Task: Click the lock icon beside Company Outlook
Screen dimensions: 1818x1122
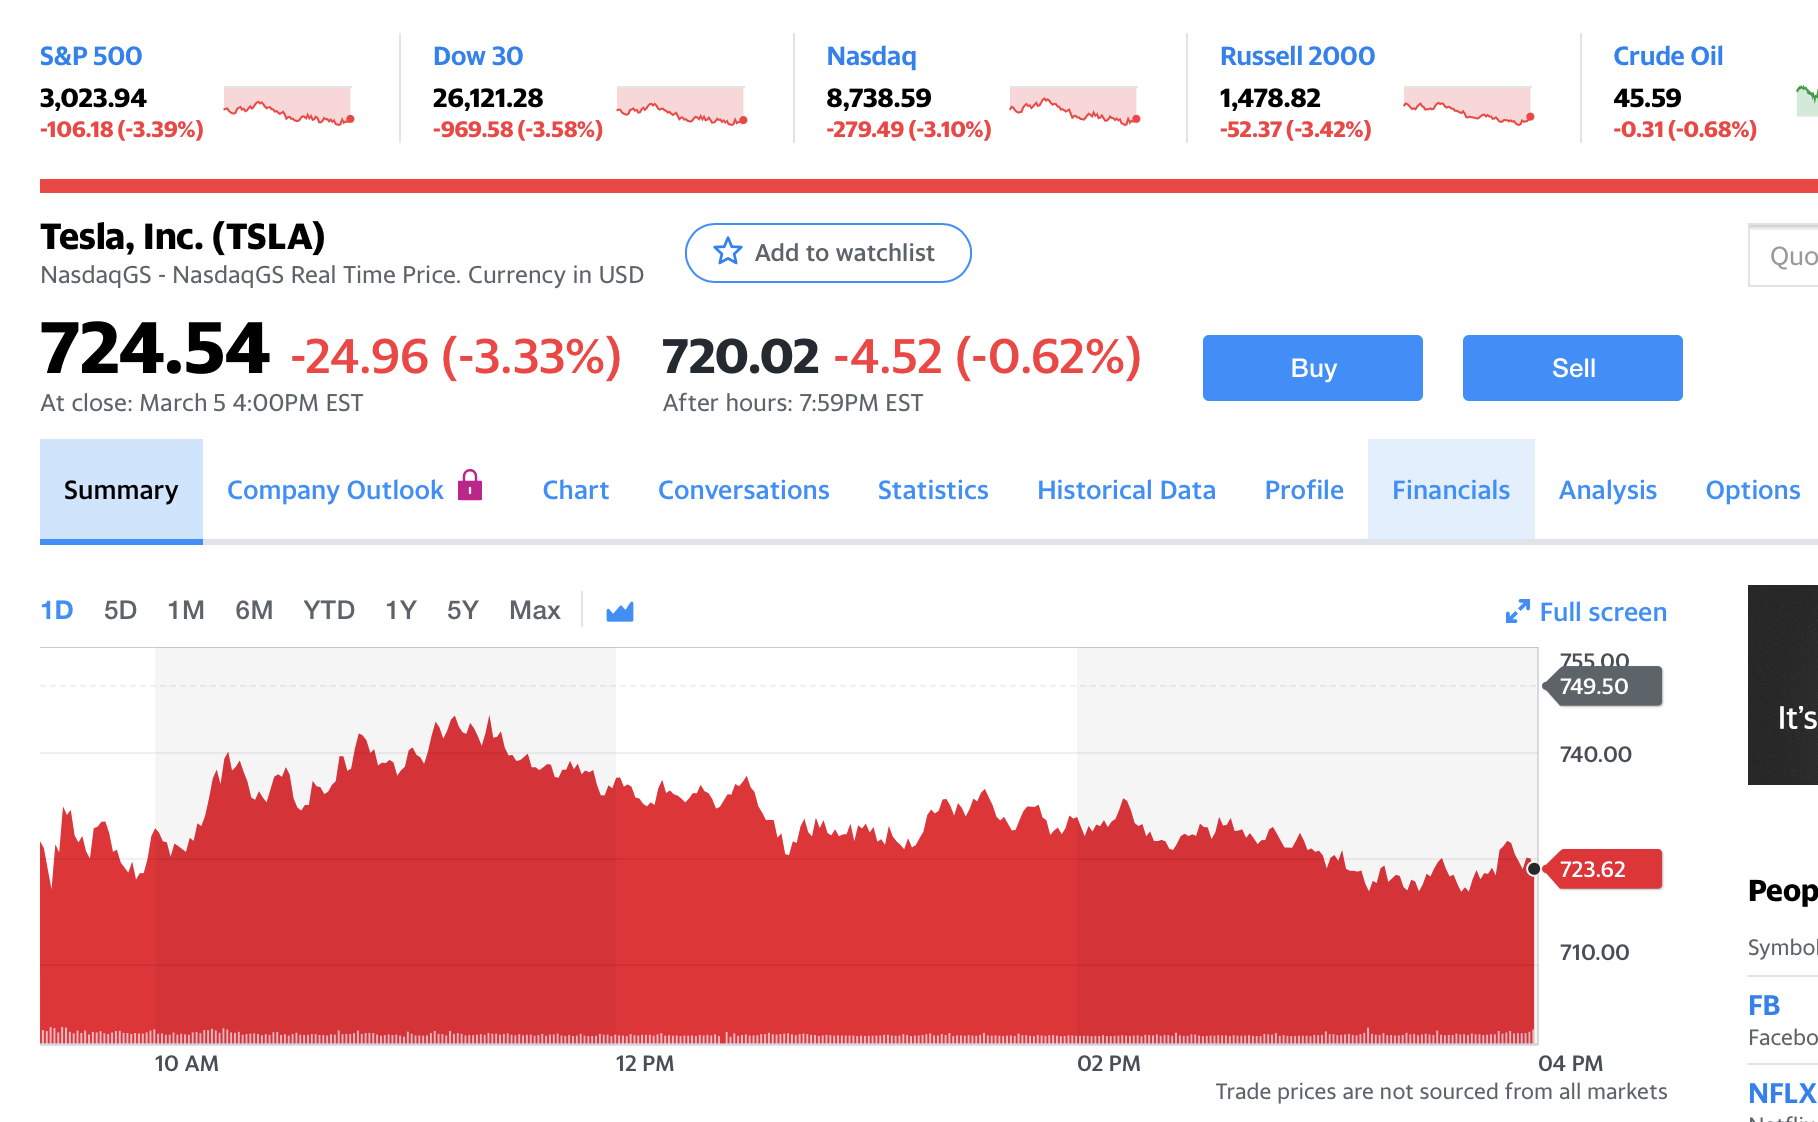Action: click(470, 486)
